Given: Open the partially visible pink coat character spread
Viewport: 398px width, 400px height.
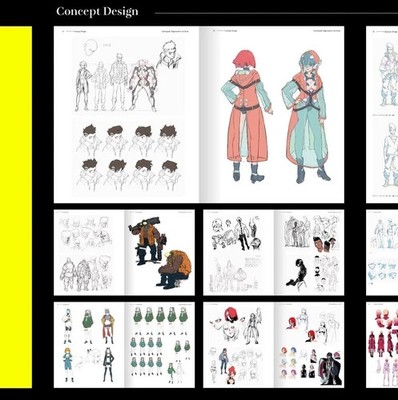Looking at the screenshot, I should pos(382,345).
